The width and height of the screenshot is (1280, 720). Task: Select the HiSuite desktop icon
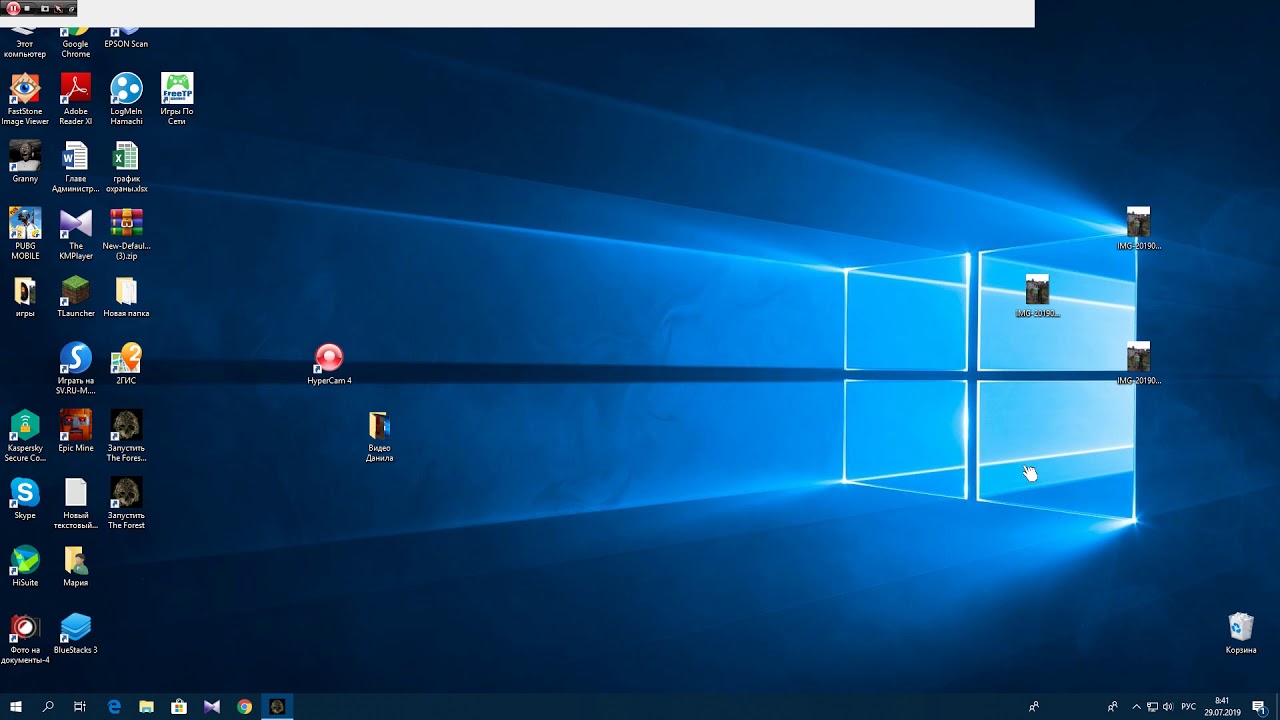(25, 565)
